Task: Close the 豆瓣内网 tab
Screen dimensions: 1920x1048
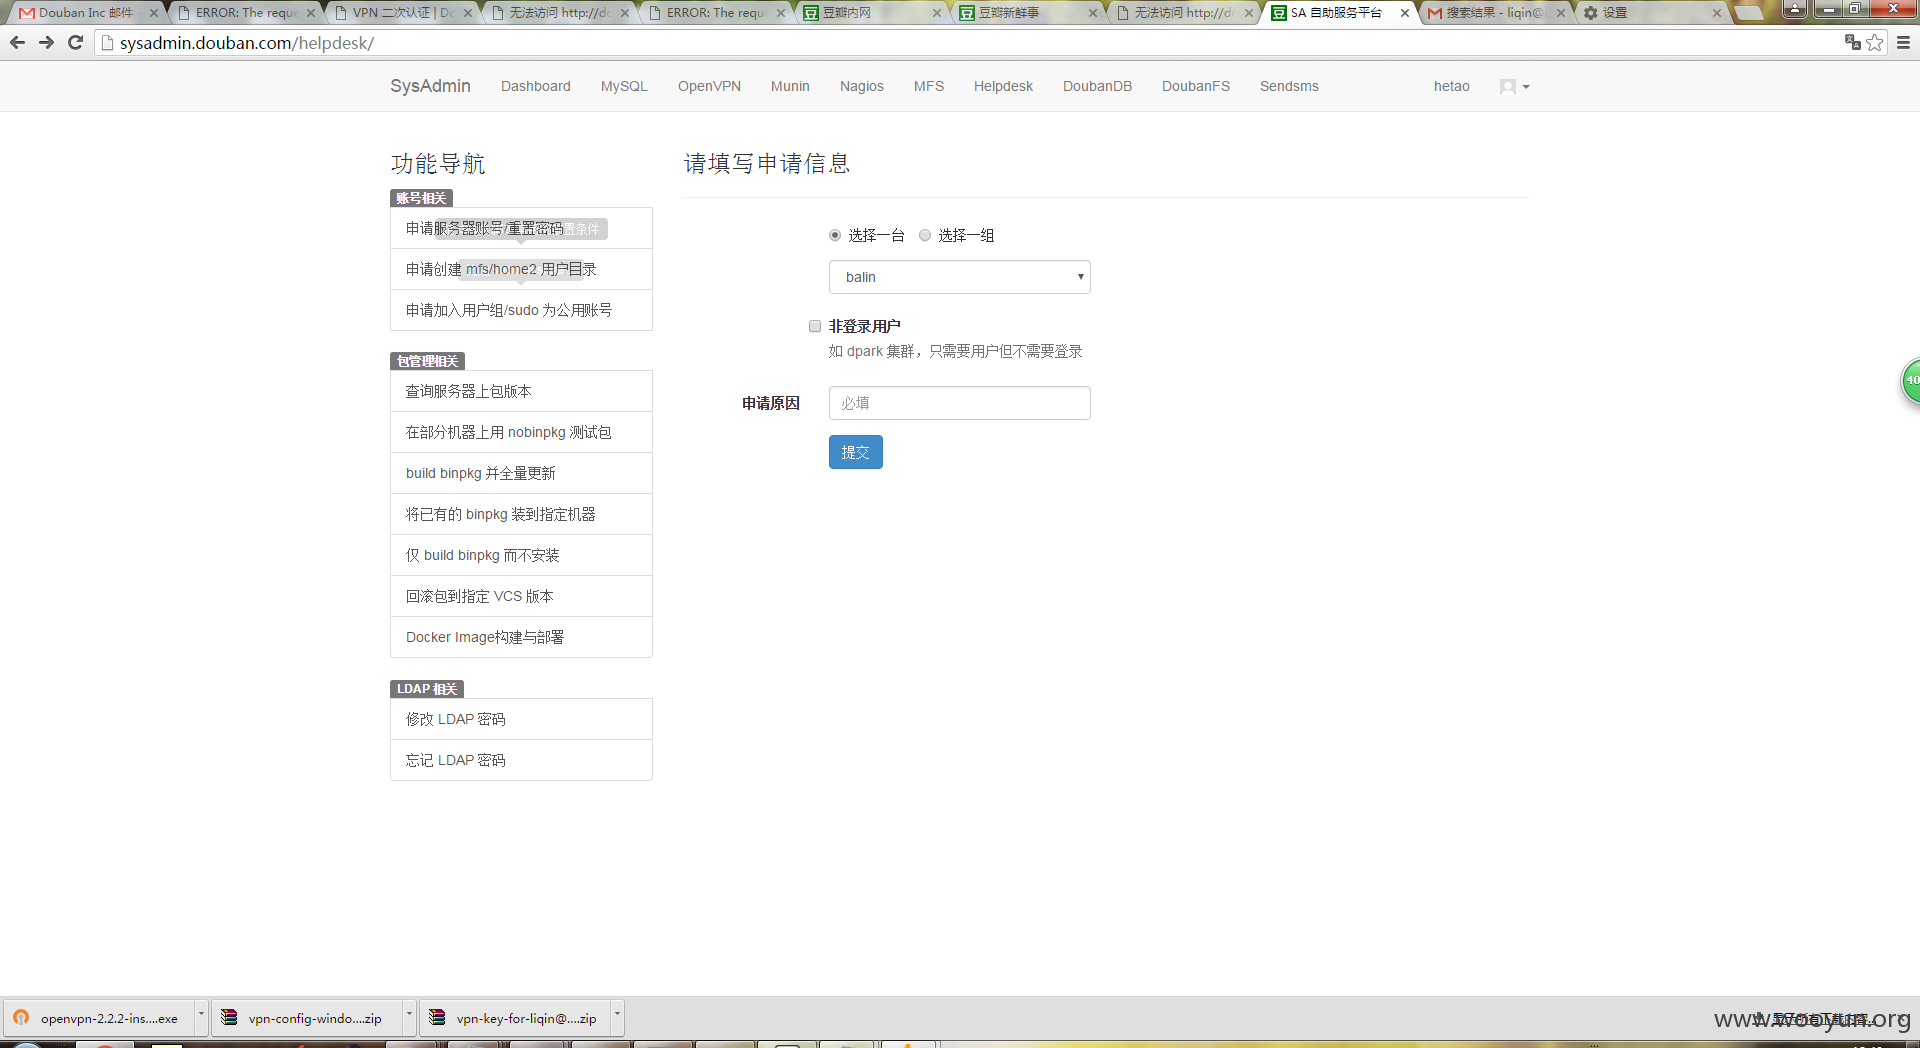Action: pos(937,13)
